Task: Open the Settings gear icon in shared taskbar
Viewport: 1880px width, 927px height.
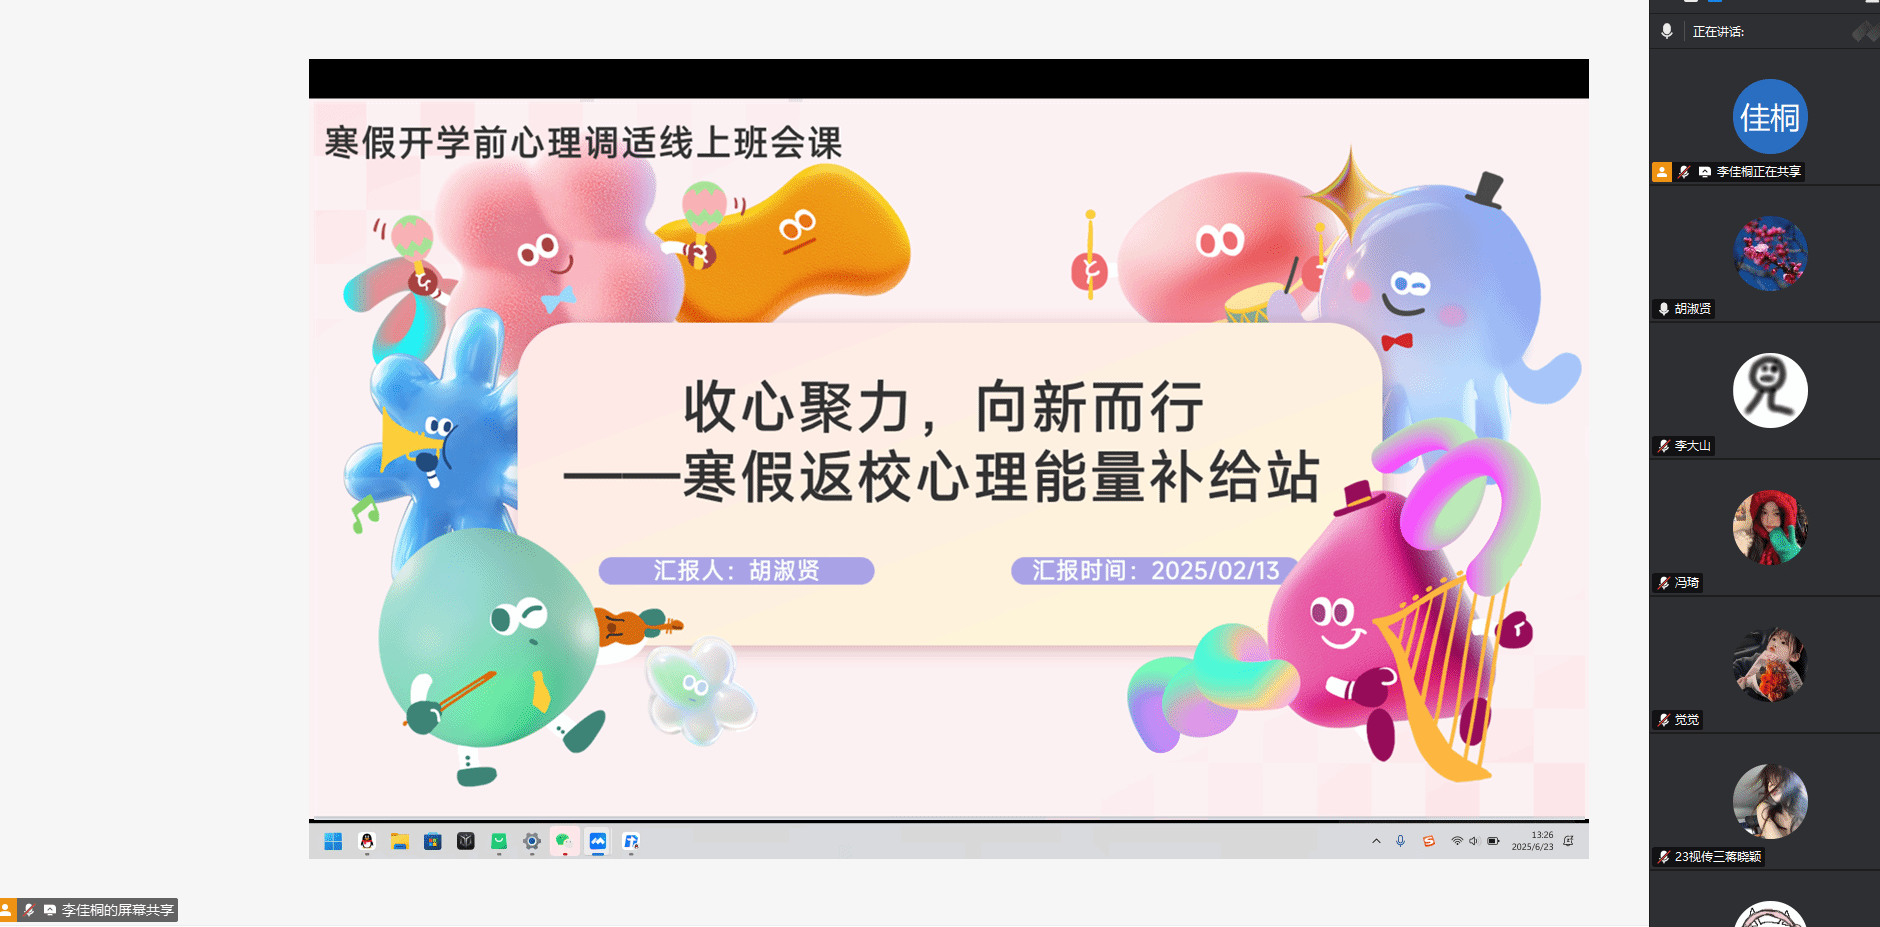Action: click(x=532, y=842)
